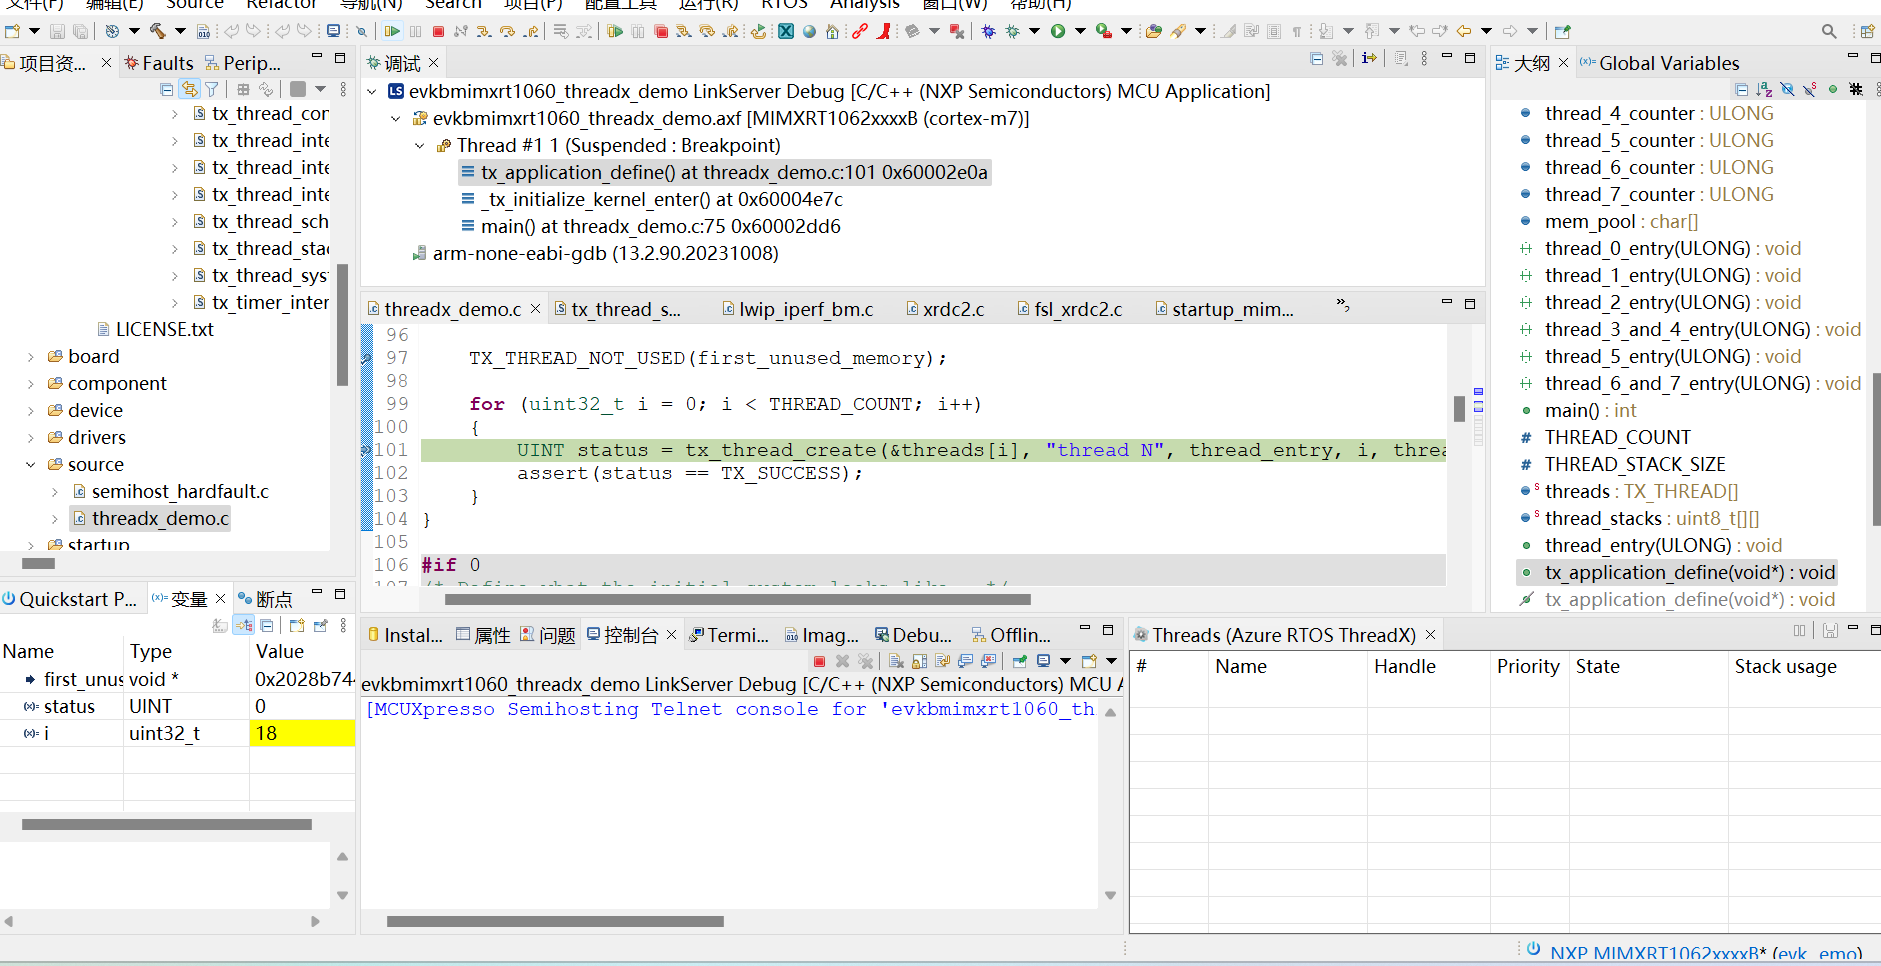
Task: Click Remove All Terminated Launches in Debug view
Action: click(1340, 59)
